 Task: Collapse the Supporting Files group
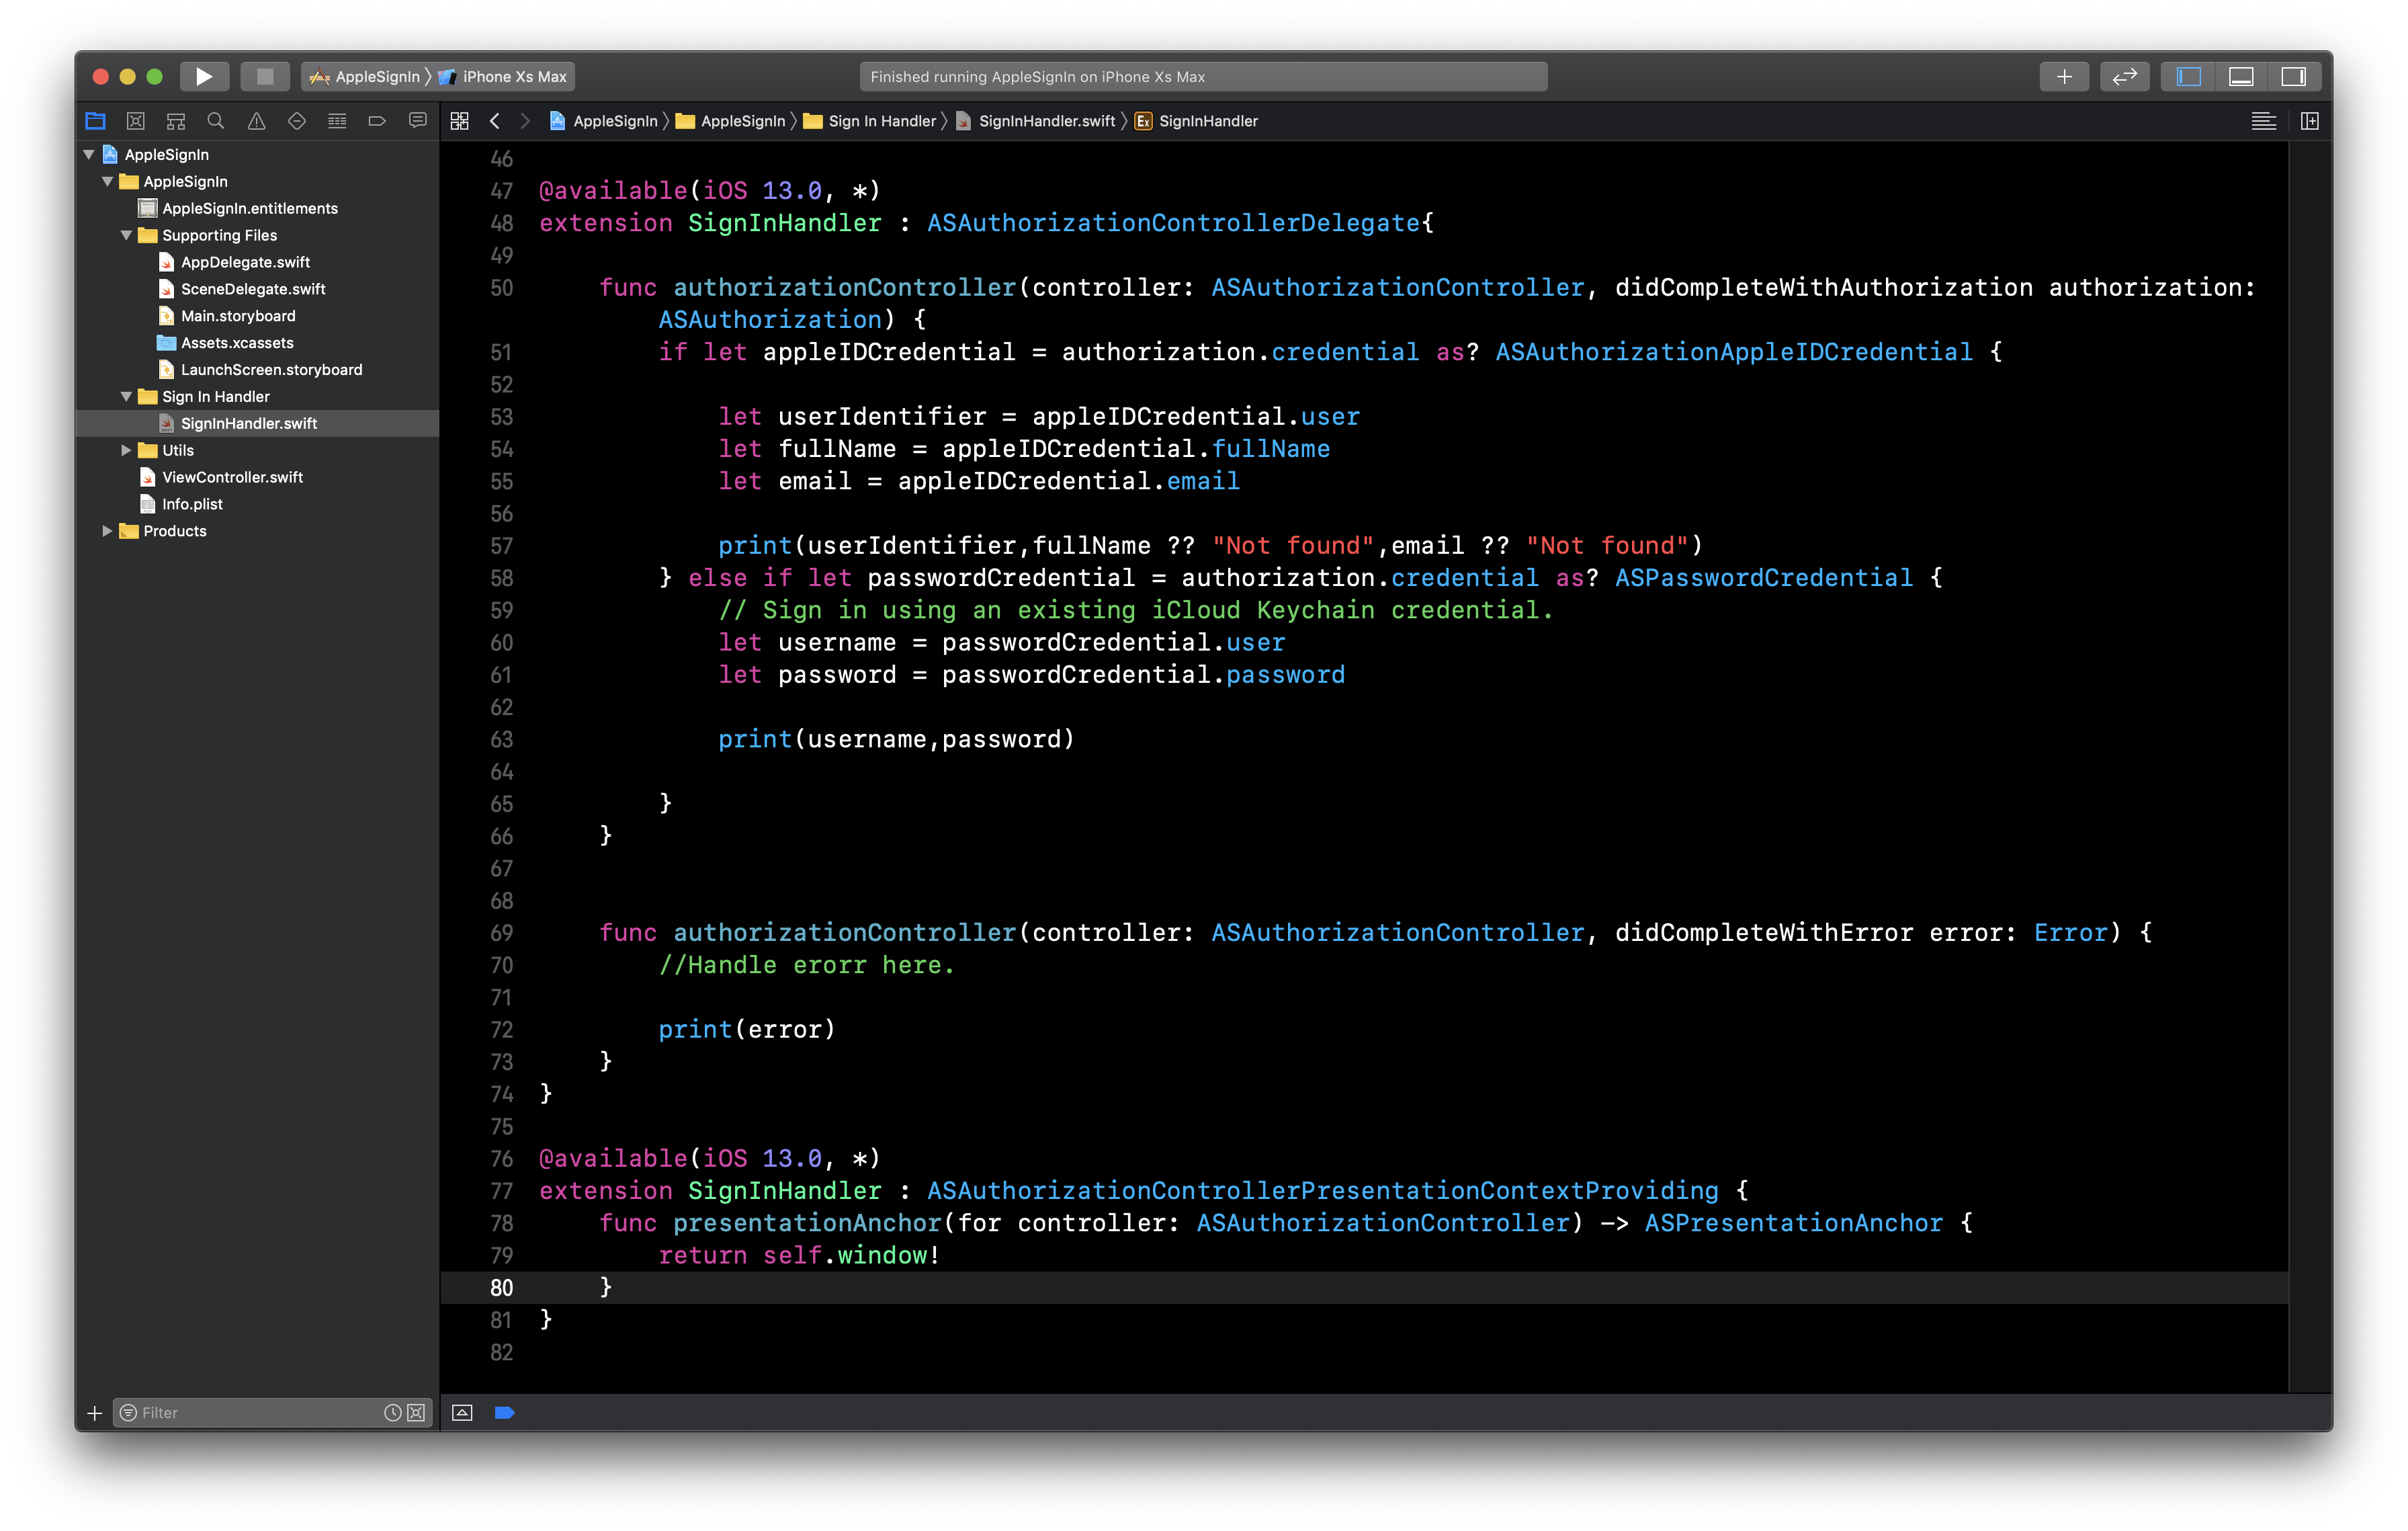127,235
